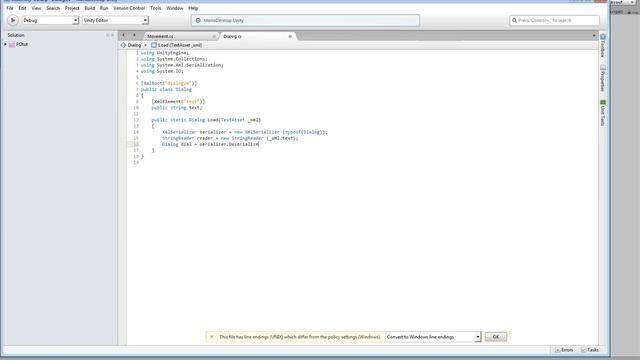The width and height of the screenshot is (640, 360).
Task: Close the Movement.cs tab
Action: tap(214, 36)
